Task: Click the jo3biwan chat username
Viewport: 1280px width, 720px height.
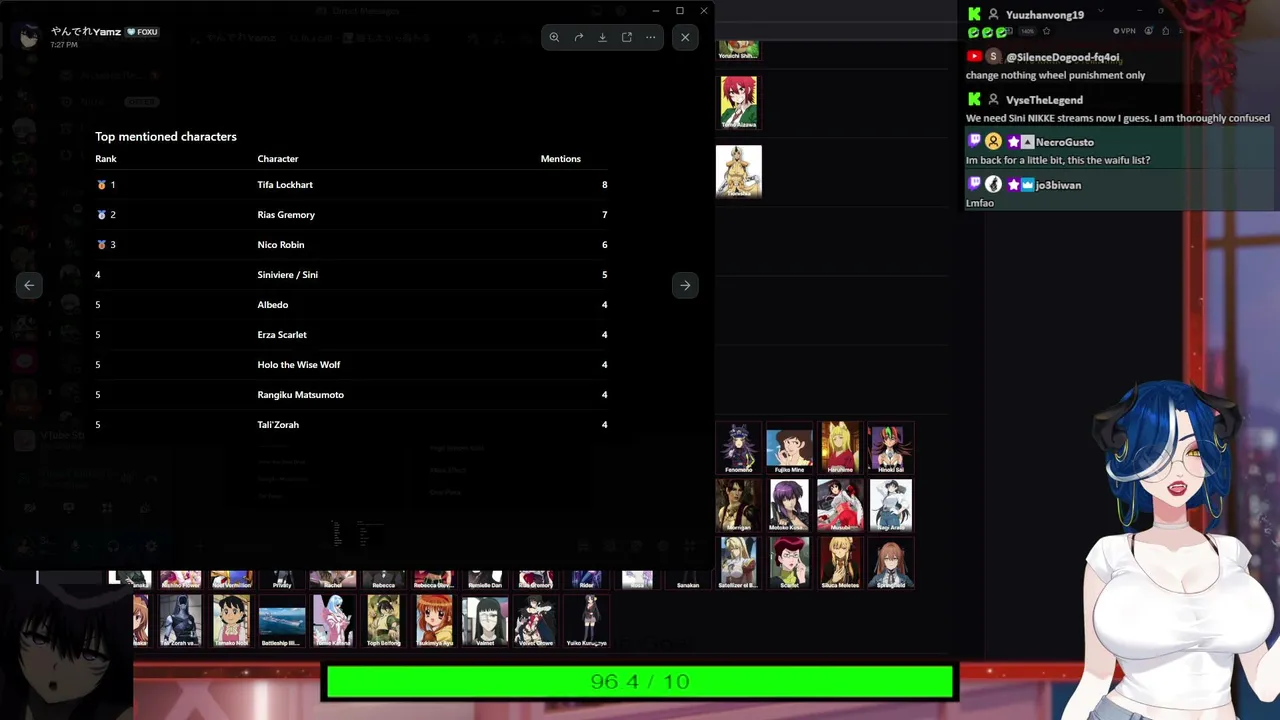Action: point(1058,185)
